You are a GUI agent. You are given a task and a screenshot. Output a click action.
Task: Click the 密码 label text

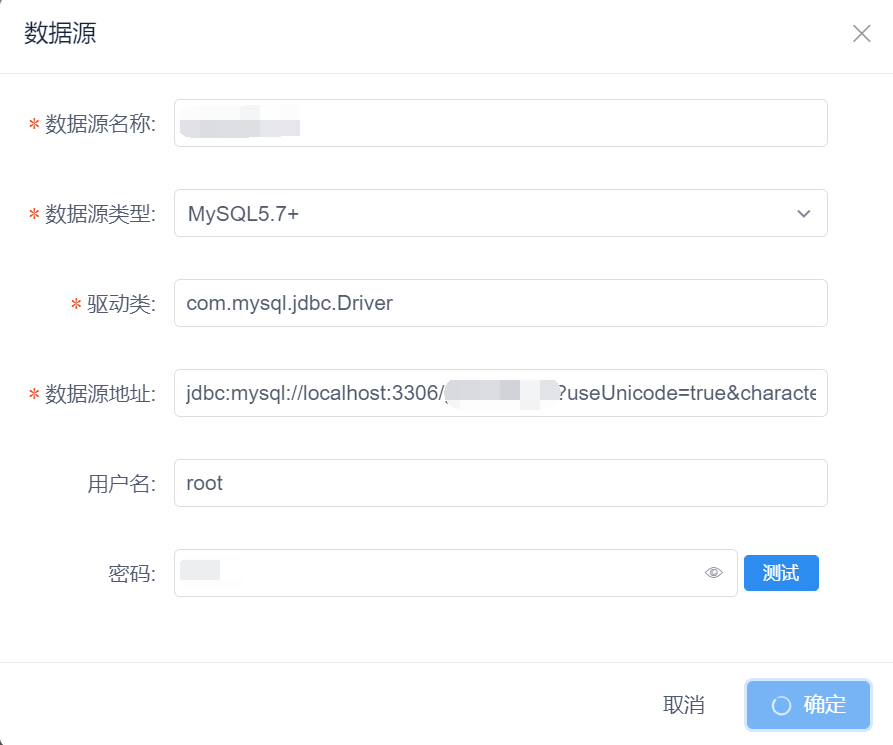click(132, 574)
